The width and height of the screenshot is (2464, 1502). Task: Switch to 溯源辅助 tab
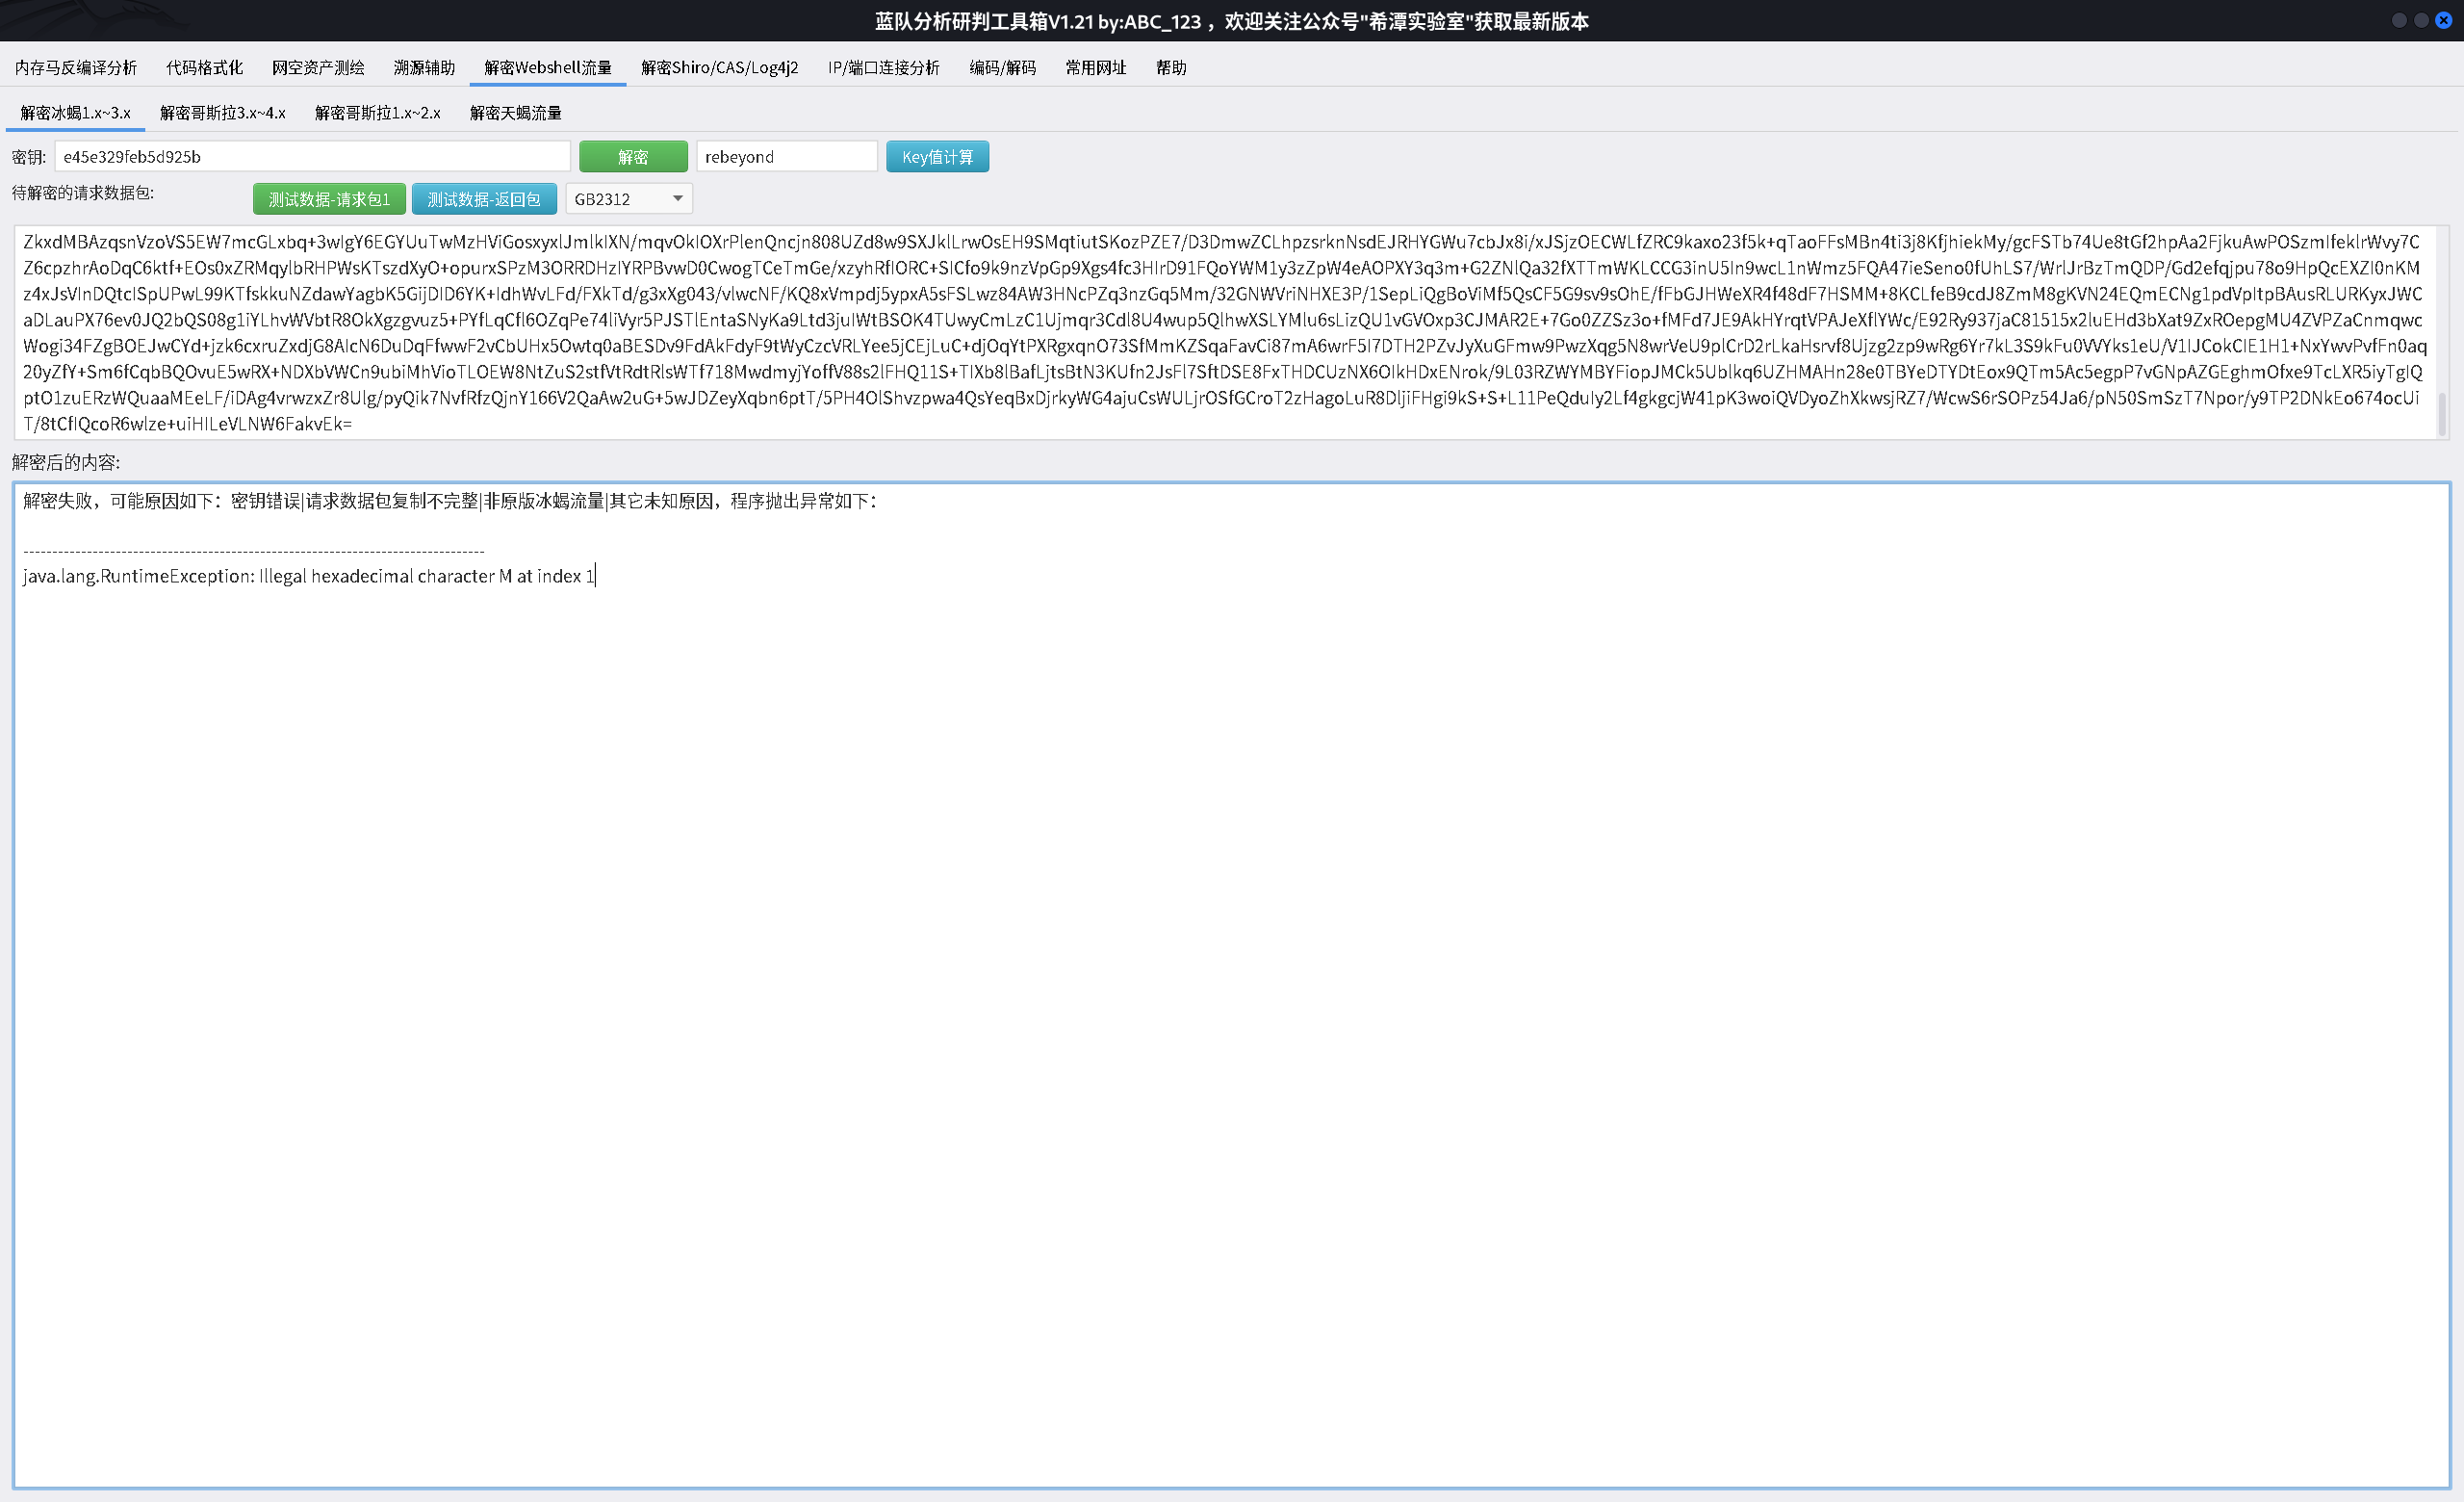424,67
